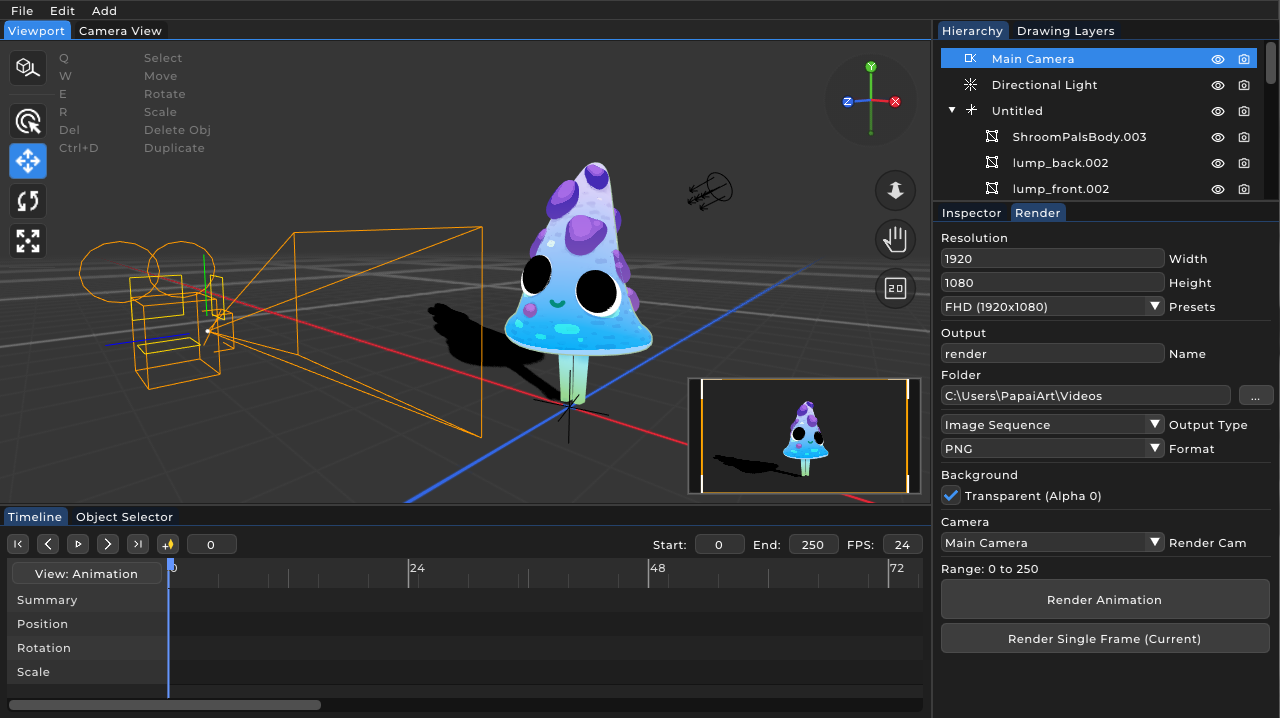1280x718 pixels.
Task: Select the viewport cube/select mode icon
Action: [x=27, y=68]
